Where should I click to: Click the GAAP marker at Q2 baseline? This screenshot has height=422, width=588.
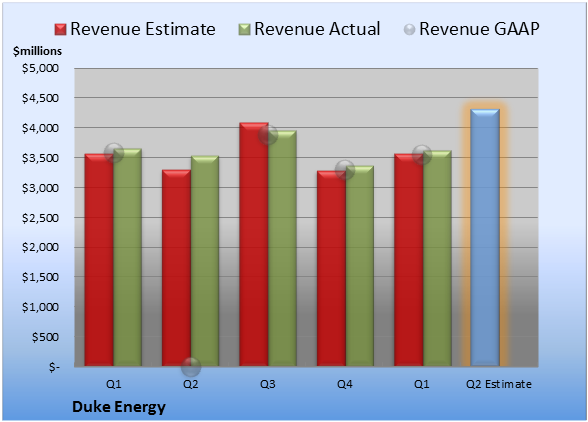click(x=191, y=366)
